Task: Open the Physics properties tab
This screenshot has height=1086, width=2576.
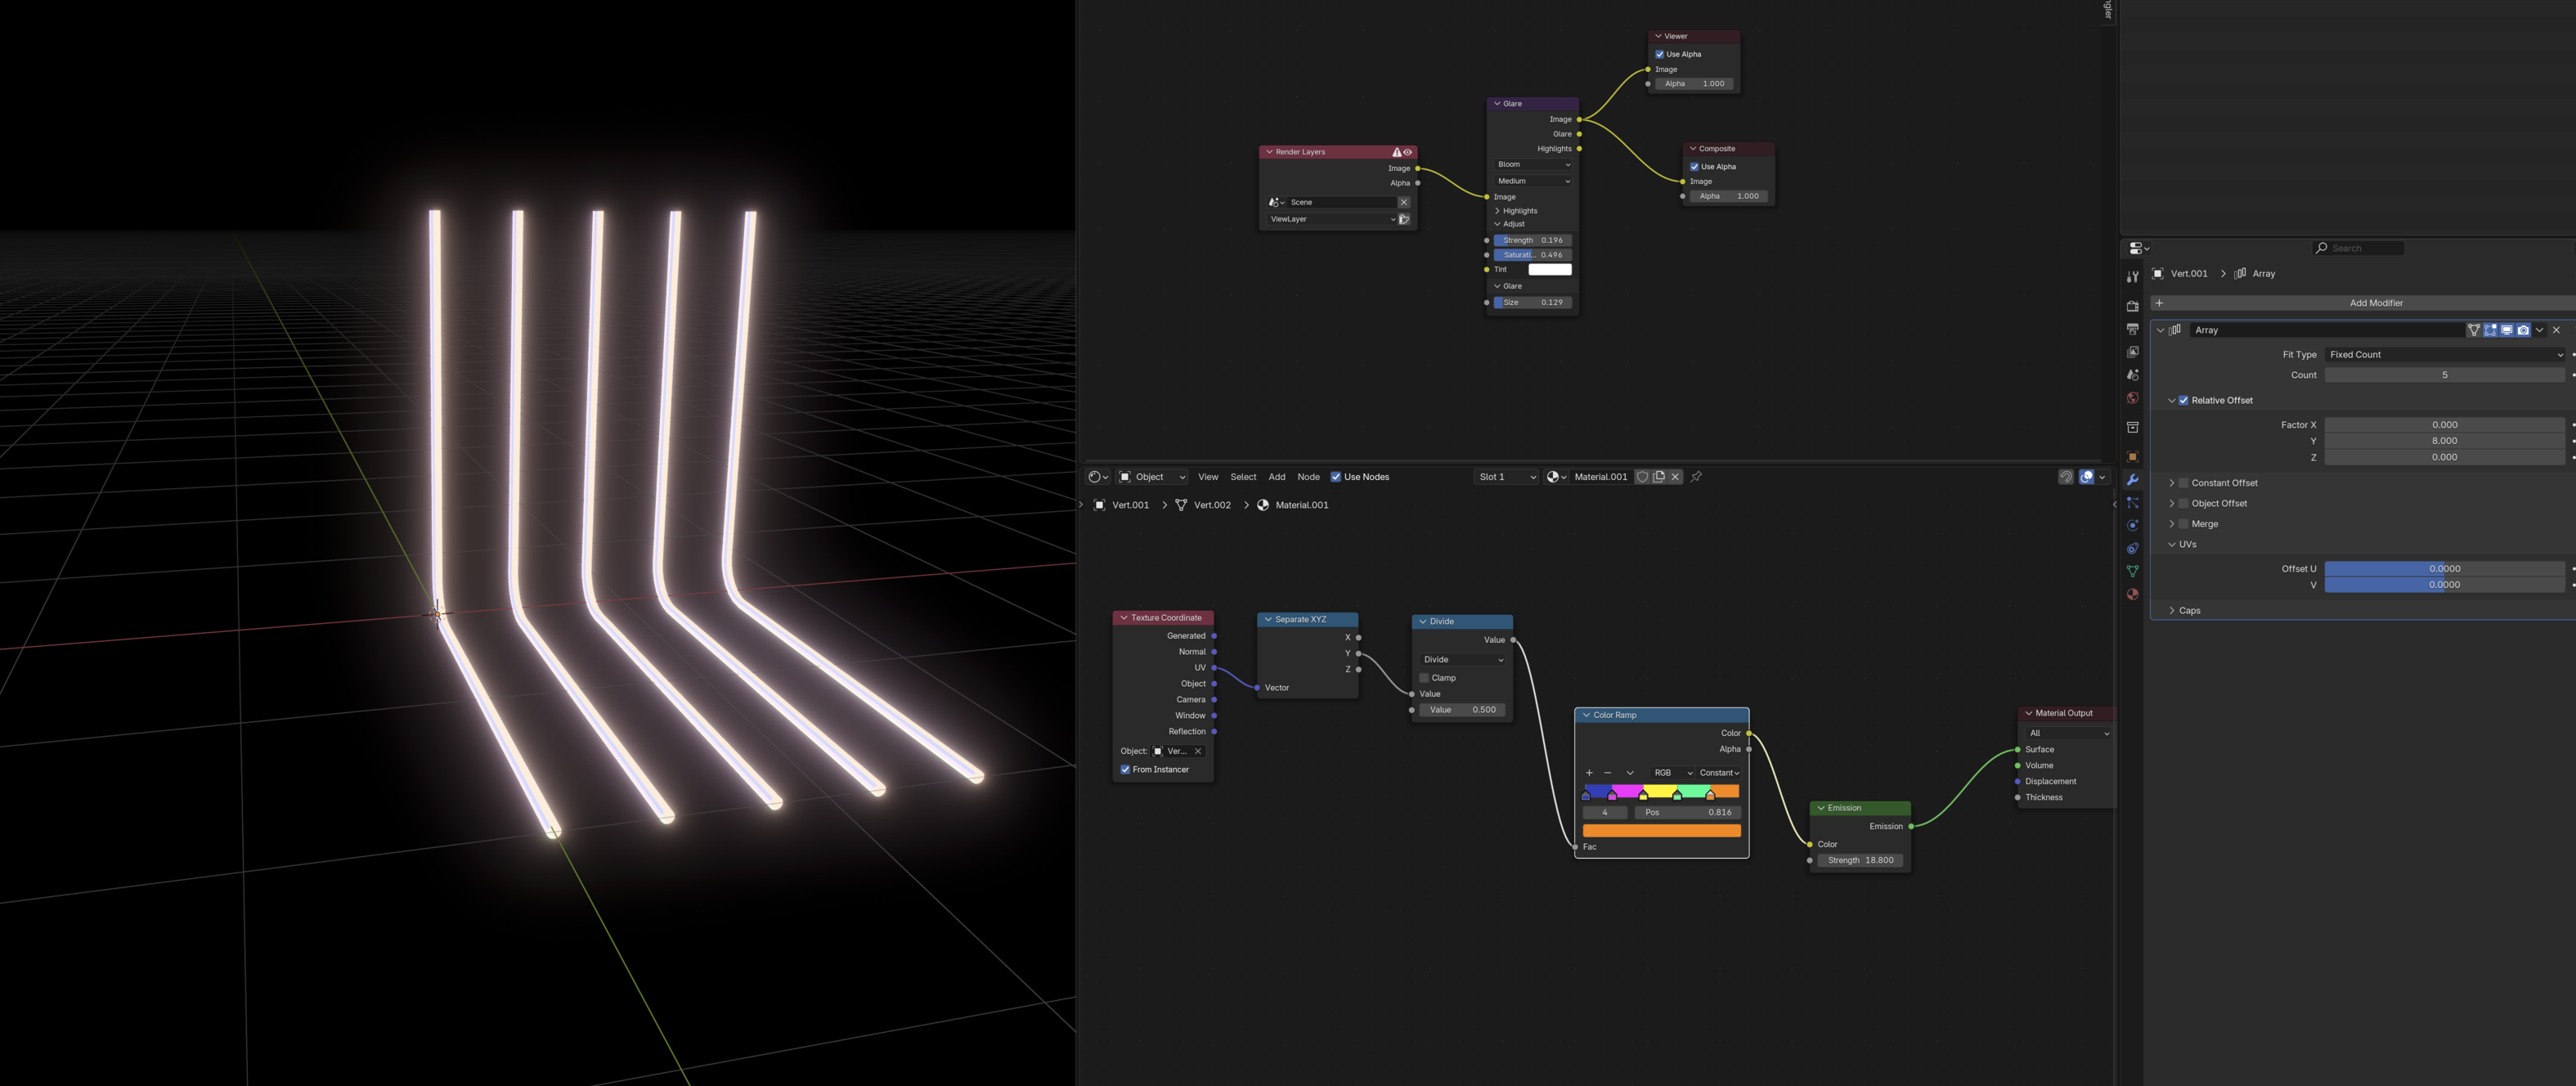Action: click(2132, 525)
